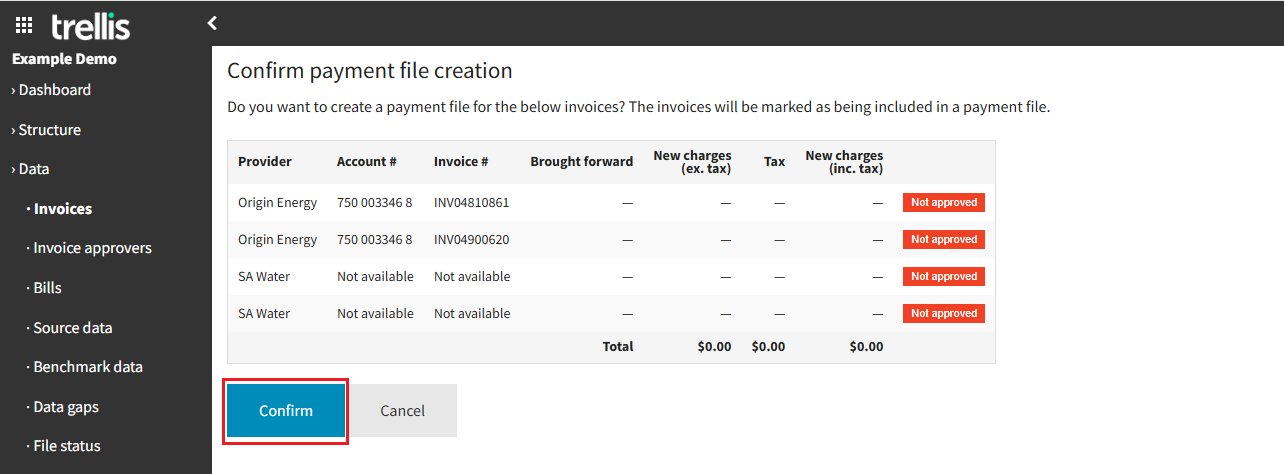Navigate to Data gaps

pyautogui.click(x=65, y=407)
